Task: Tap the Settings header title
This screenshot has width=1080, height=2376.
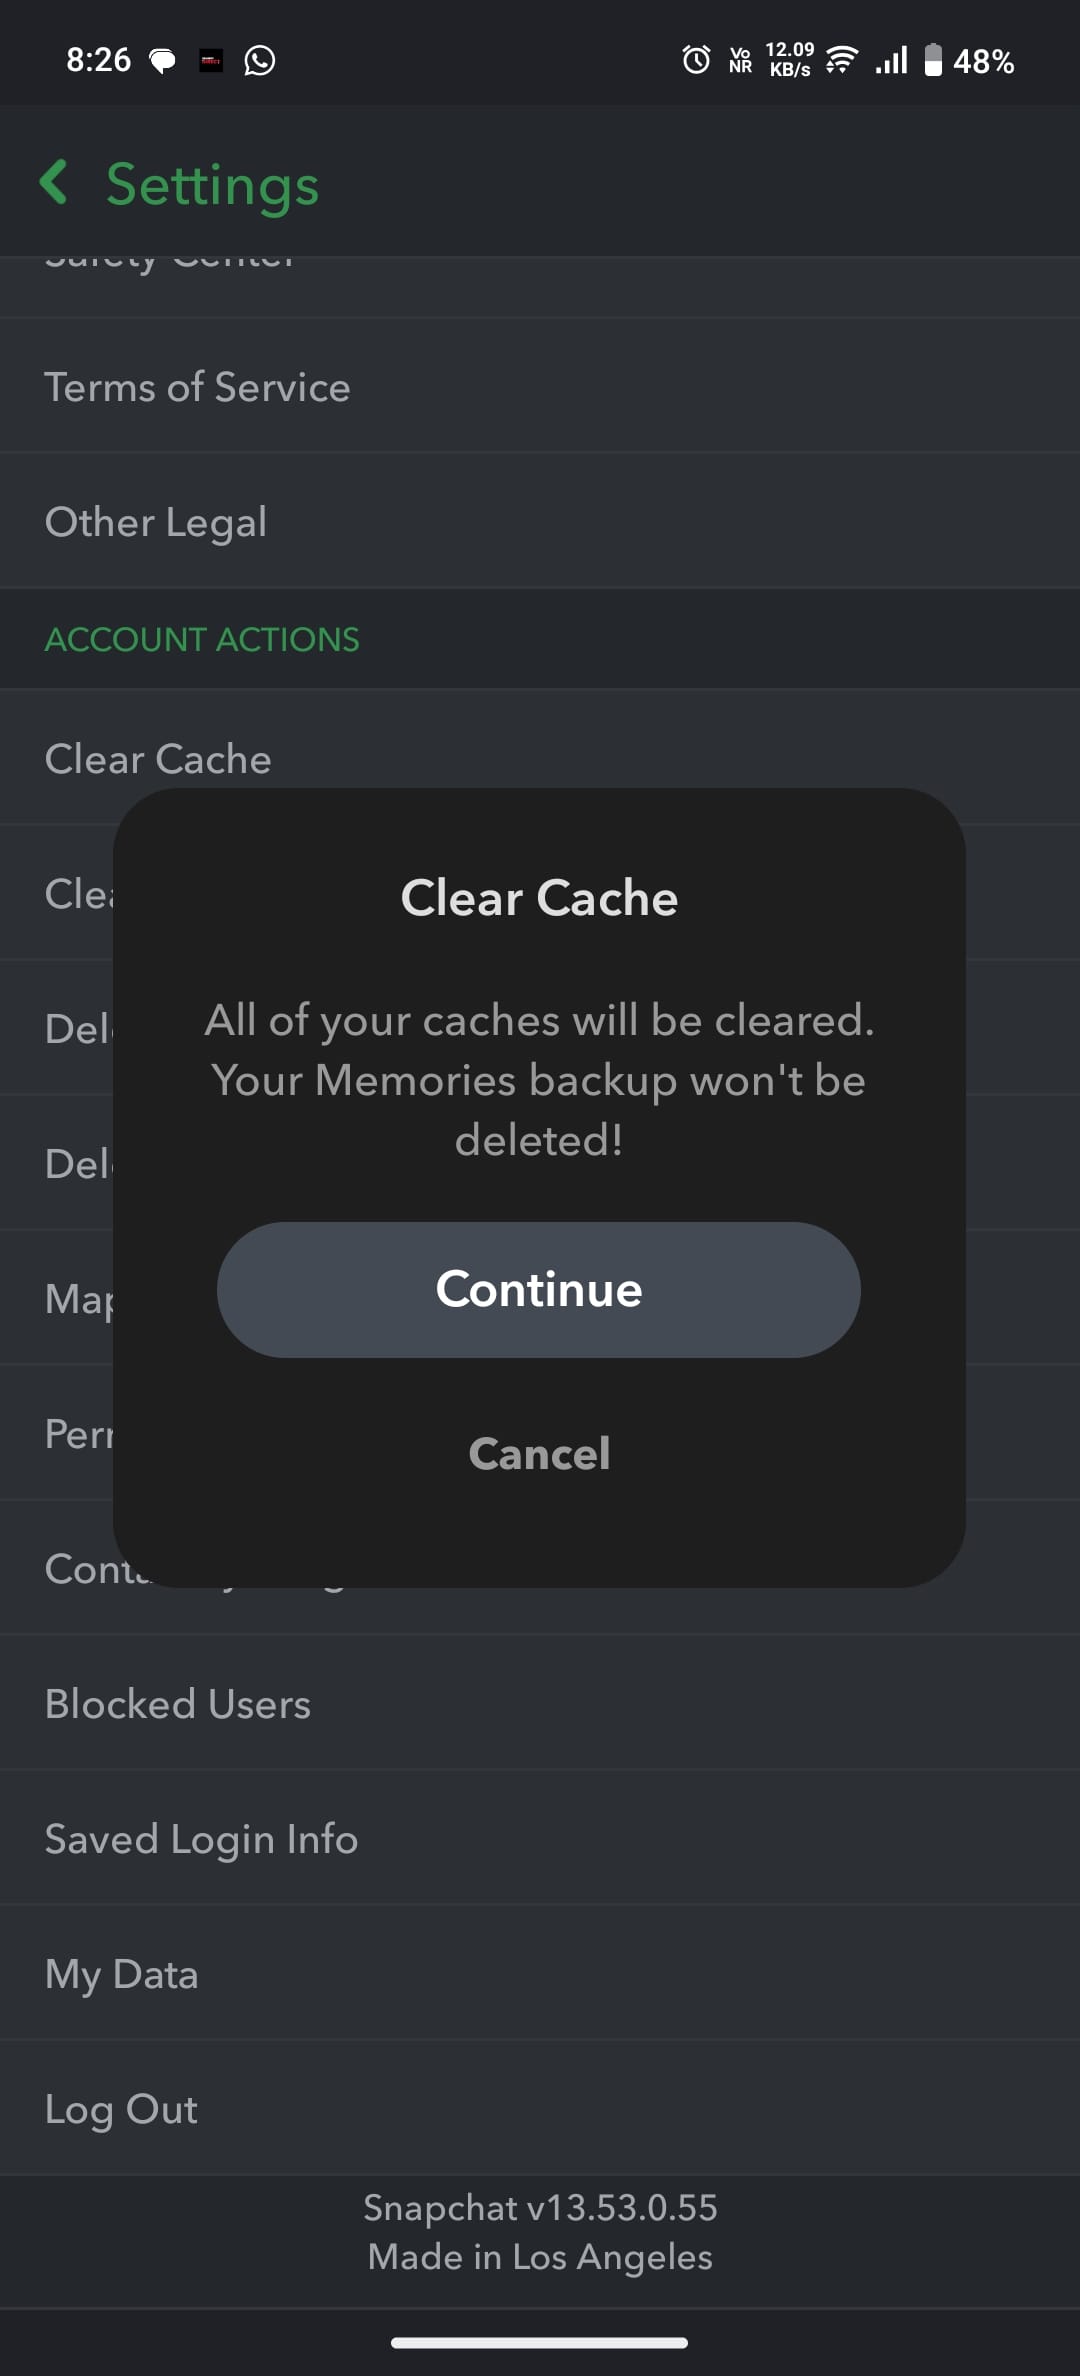Action: 212,185
